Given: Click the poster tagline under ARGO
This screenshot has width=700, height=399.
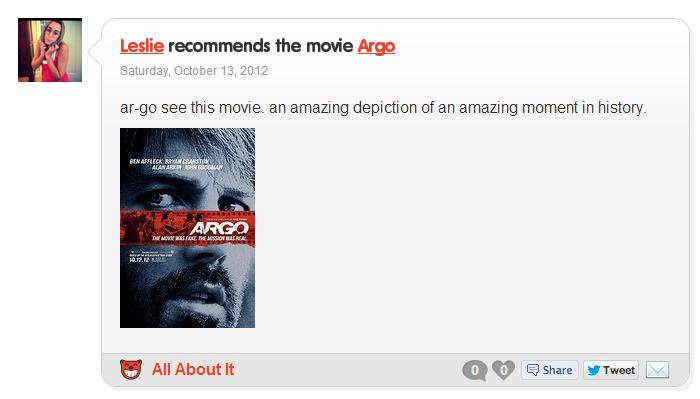Looking at the screenshot, I should click(199, 239).
